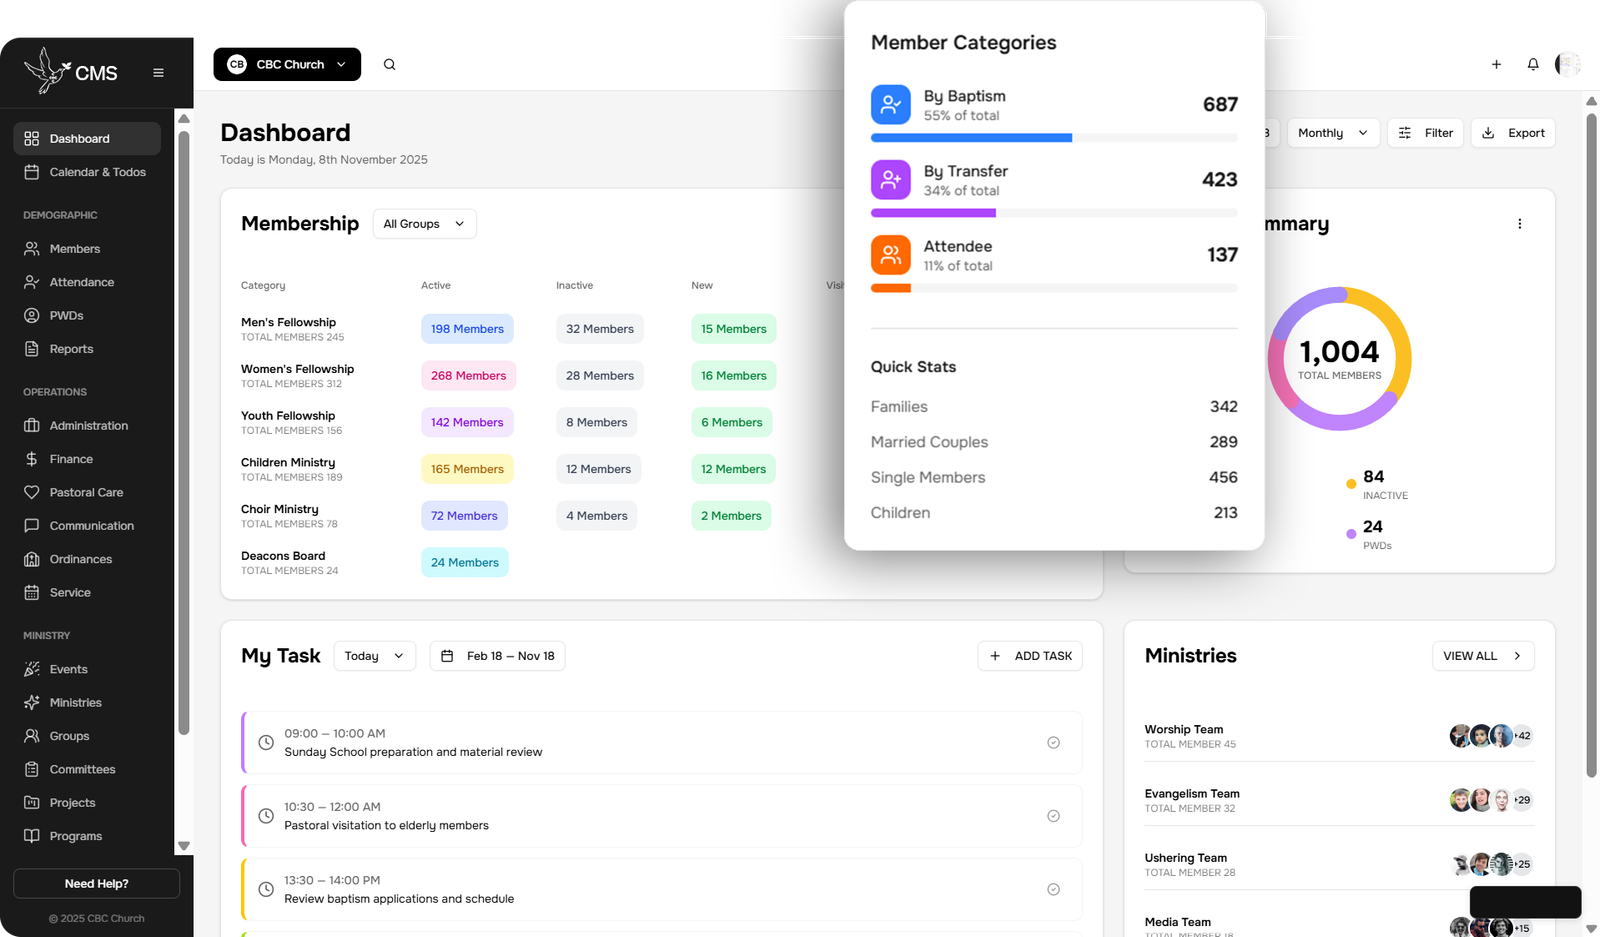Open the Today dropdown in My Task
This screenshot has width=1600, height=937.
pyautogui.click(x=374, y=656)
